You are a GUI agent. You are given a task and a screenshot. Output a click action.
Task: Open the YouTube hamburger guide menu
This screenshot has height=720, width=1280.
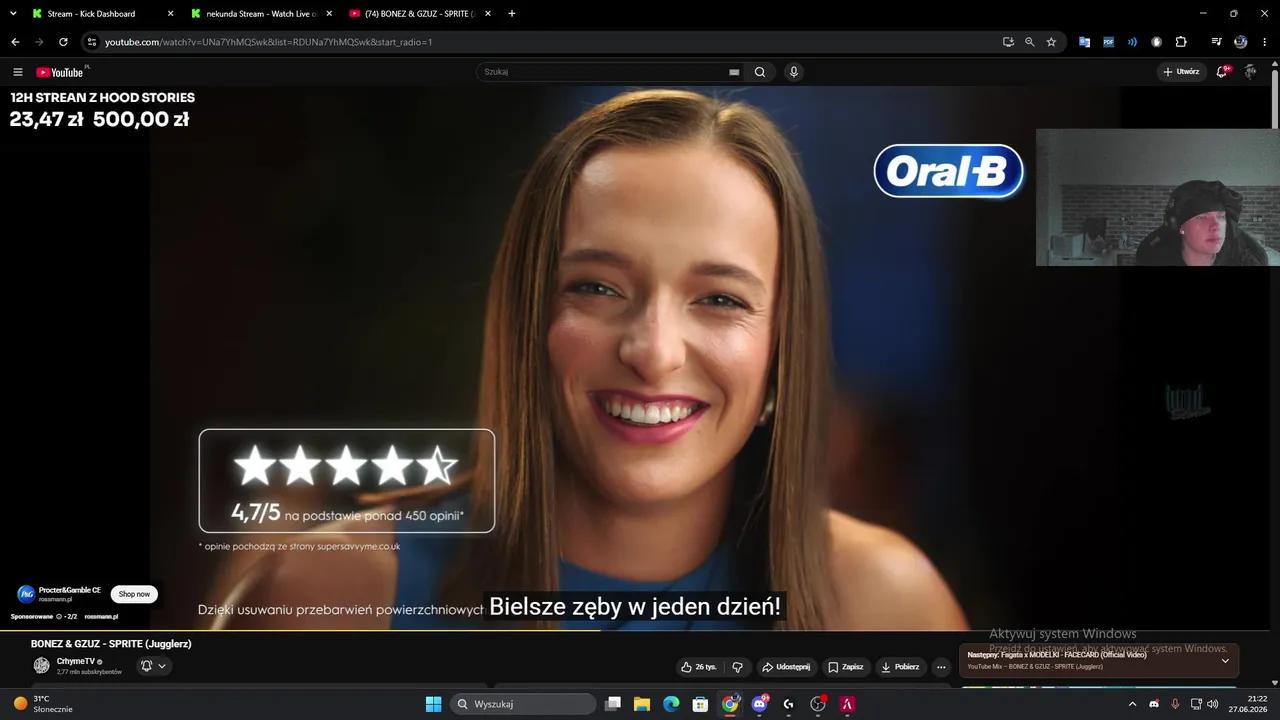click(17, 72)
